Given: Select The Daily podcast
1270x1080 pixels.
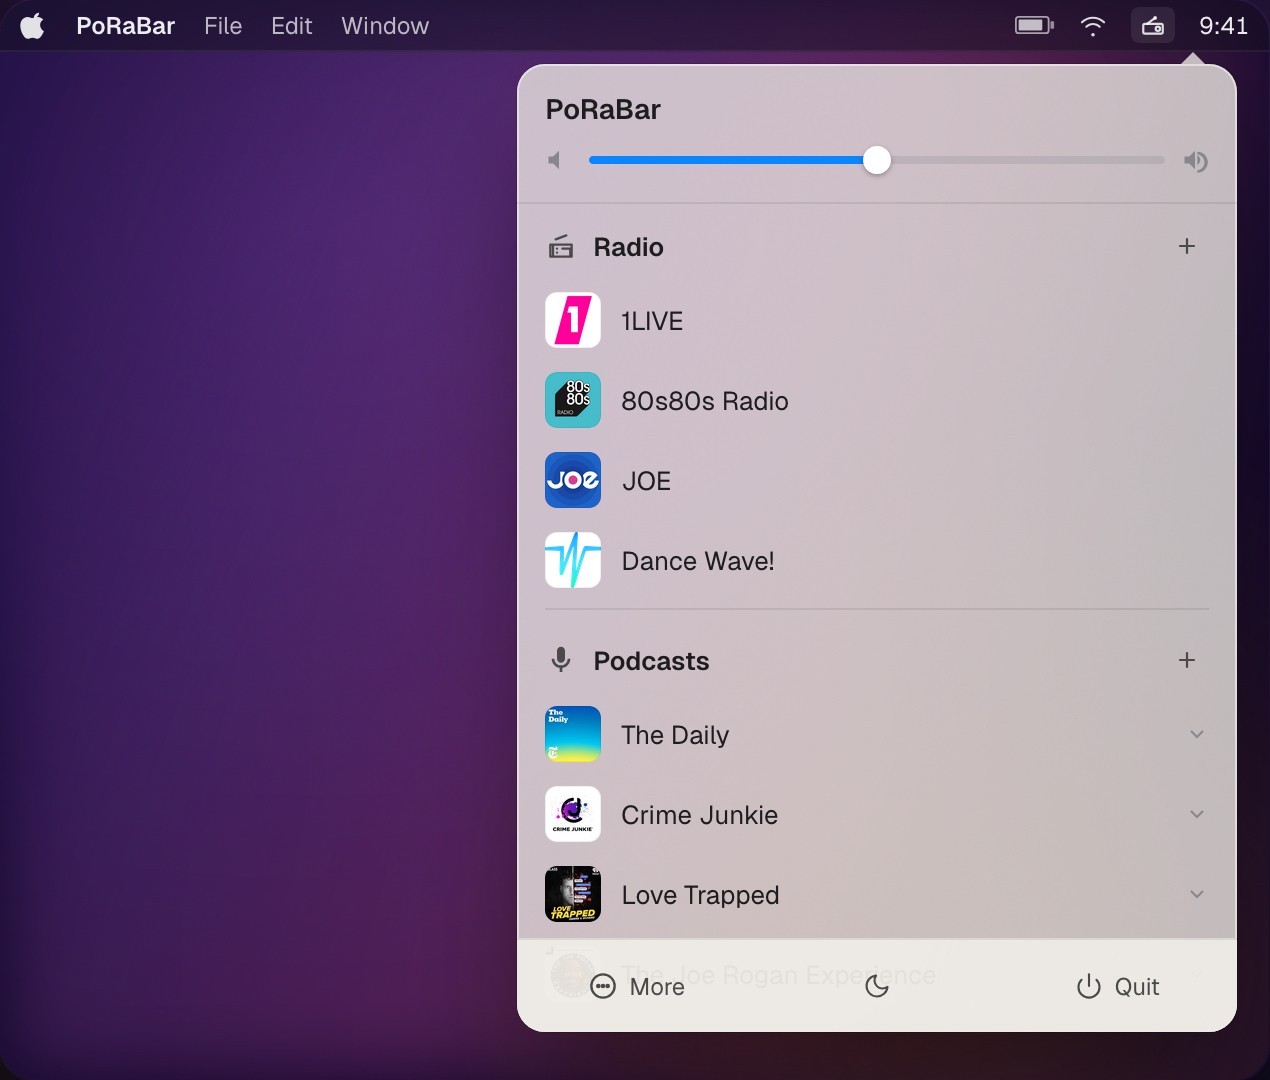Looking at the screenshot, I should point(877,734).
